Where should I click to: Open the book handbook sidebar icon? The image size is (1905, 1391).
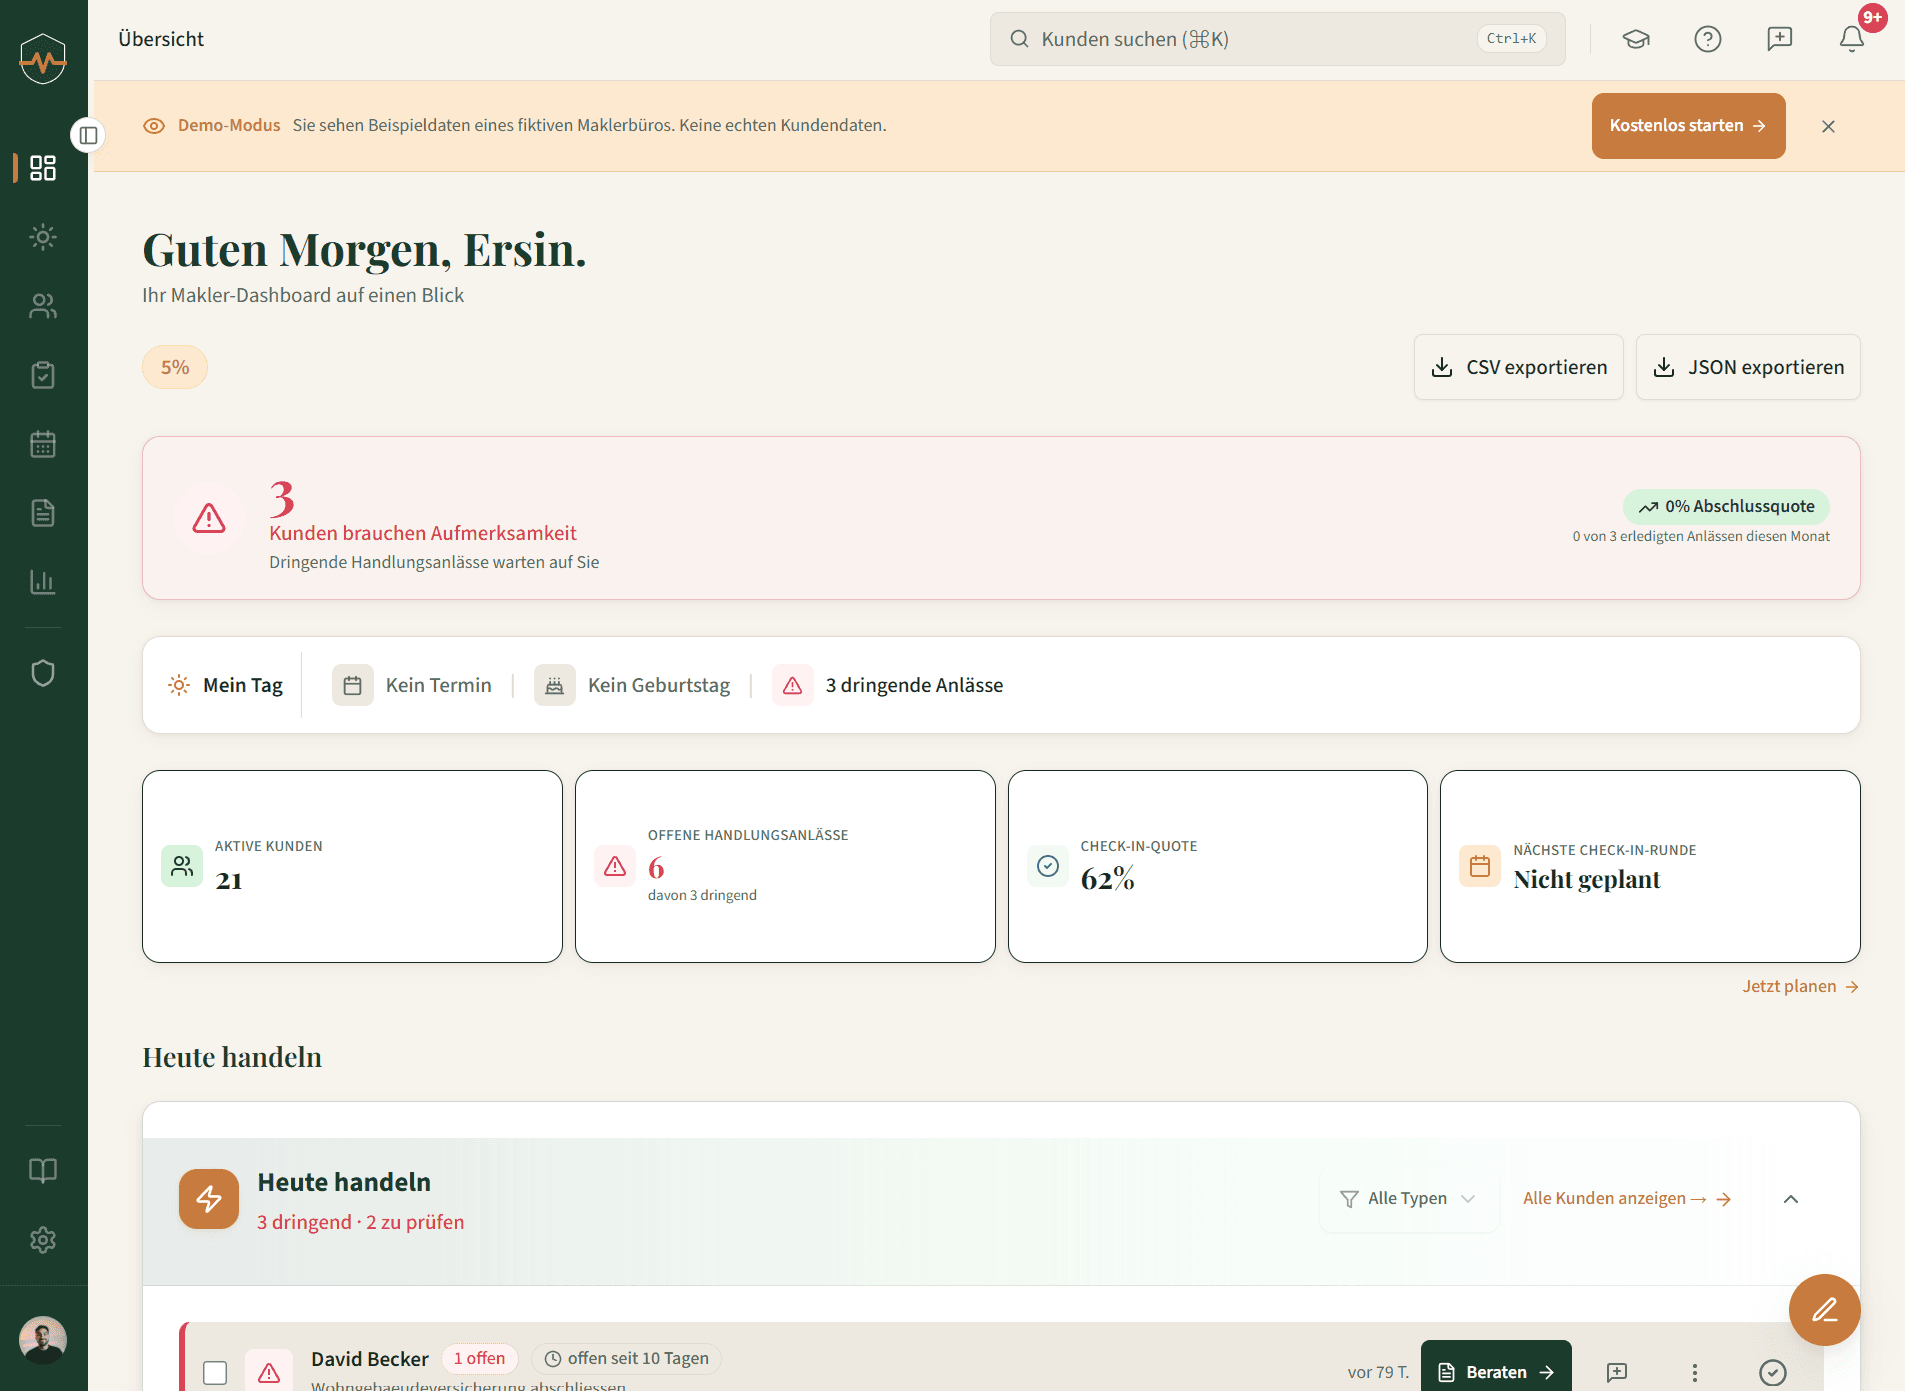click(43, 1171)
